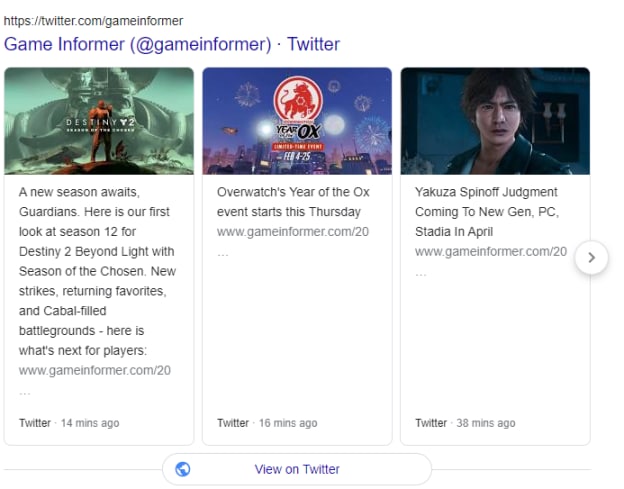
Task: Advance the tweet carousel with the next arrow
Action: tap(592, 258)
